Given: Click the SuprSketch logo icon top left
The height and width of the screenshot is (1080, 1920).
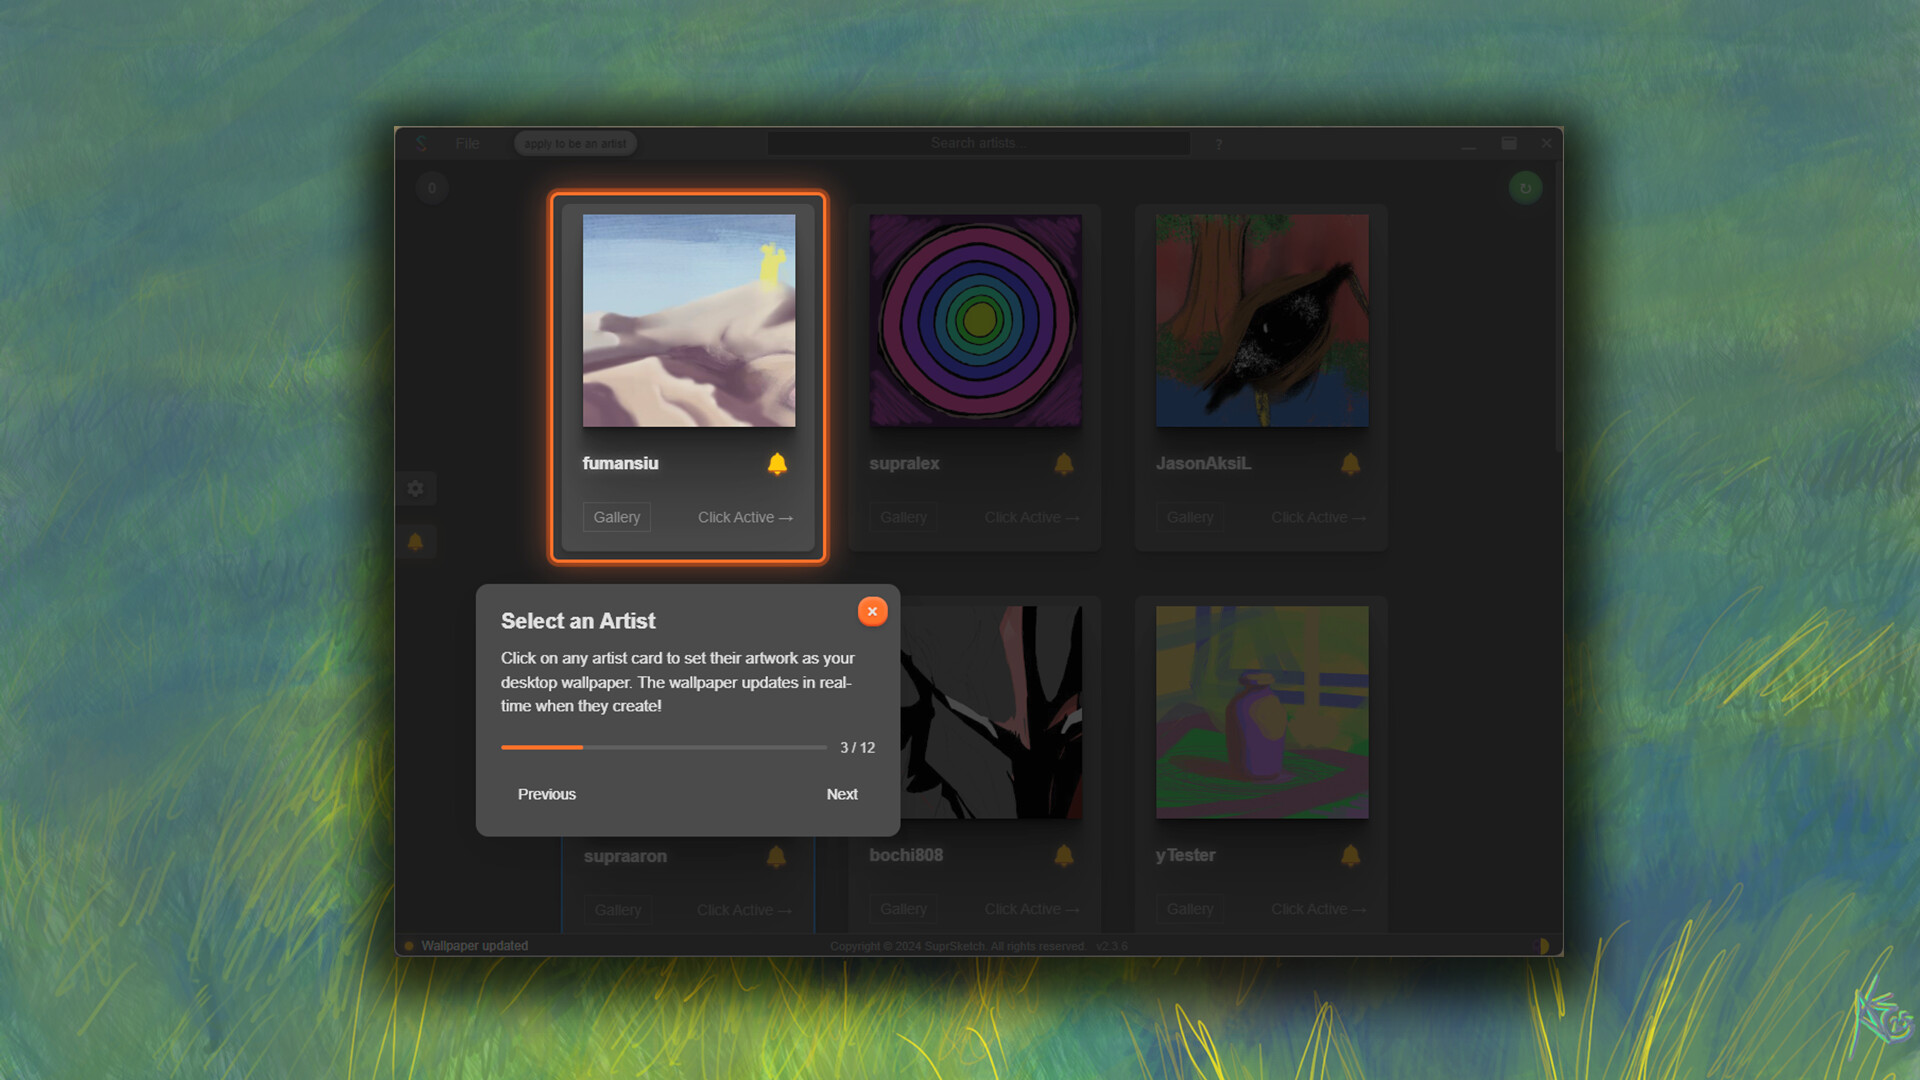Looking at the screenshot, I should click(x=420, y=143).
